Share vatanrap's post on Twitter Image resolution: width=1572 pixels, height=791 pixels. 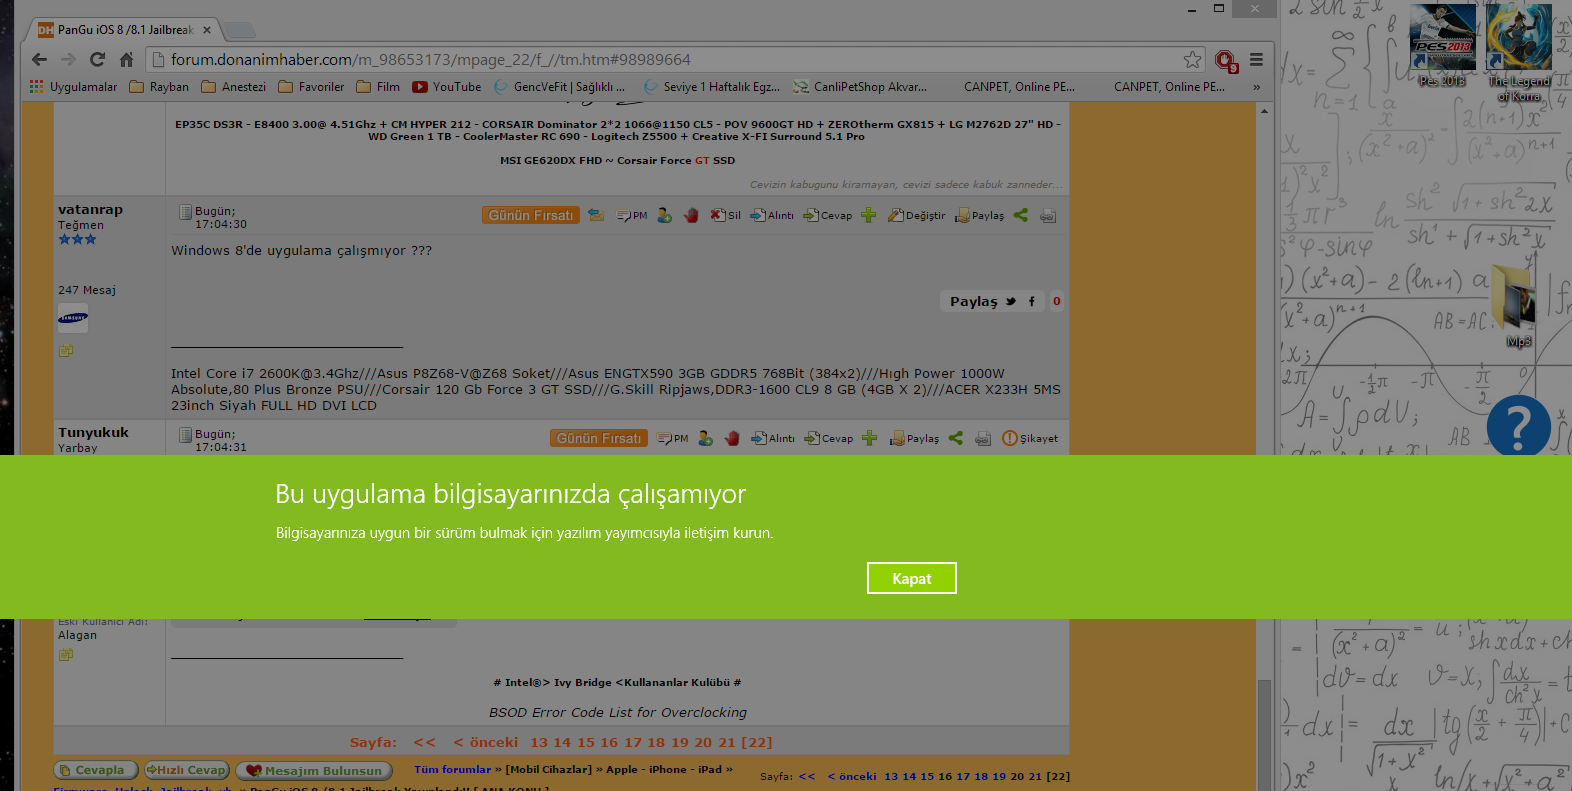(1011, 301)
